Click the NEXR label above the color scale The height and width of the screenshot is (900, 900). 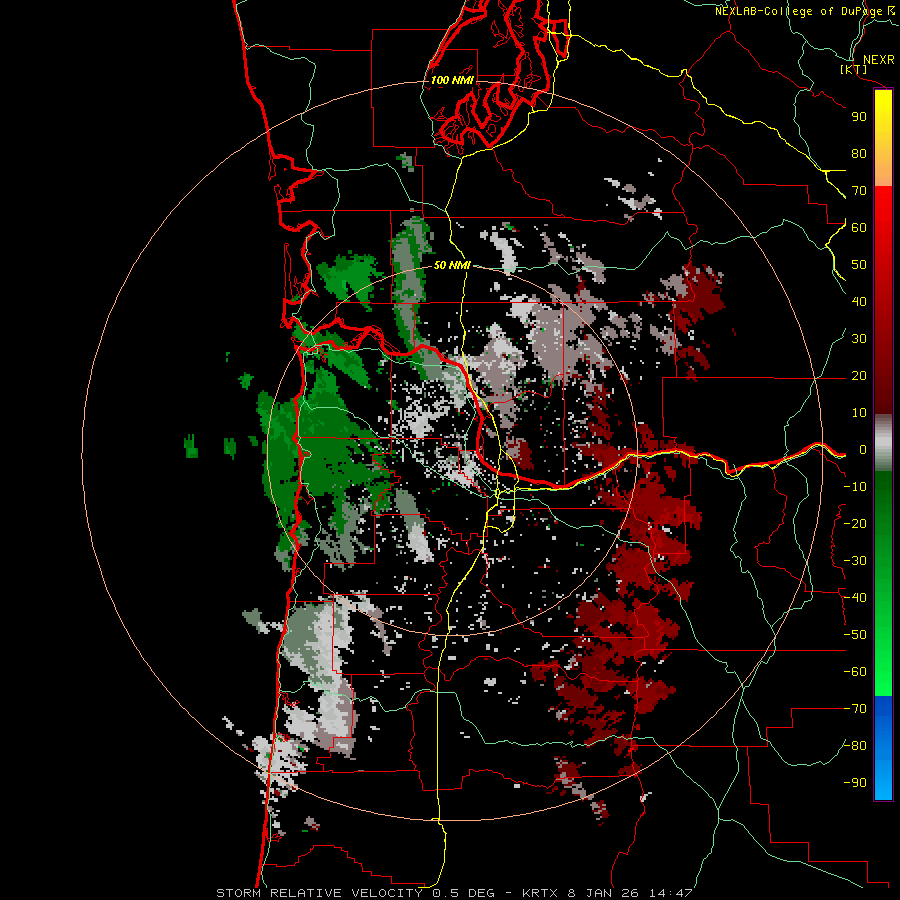[x=879, y=60]
